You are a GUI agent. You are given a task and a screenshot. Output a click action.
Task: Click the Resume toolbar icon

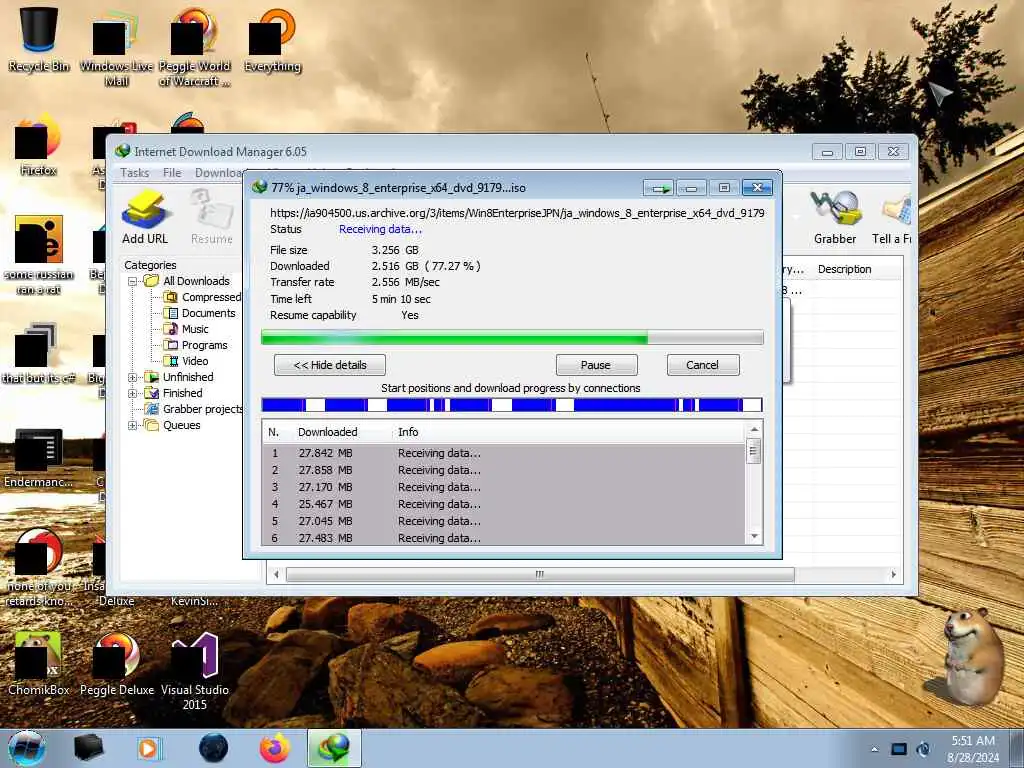pos(212,217)
